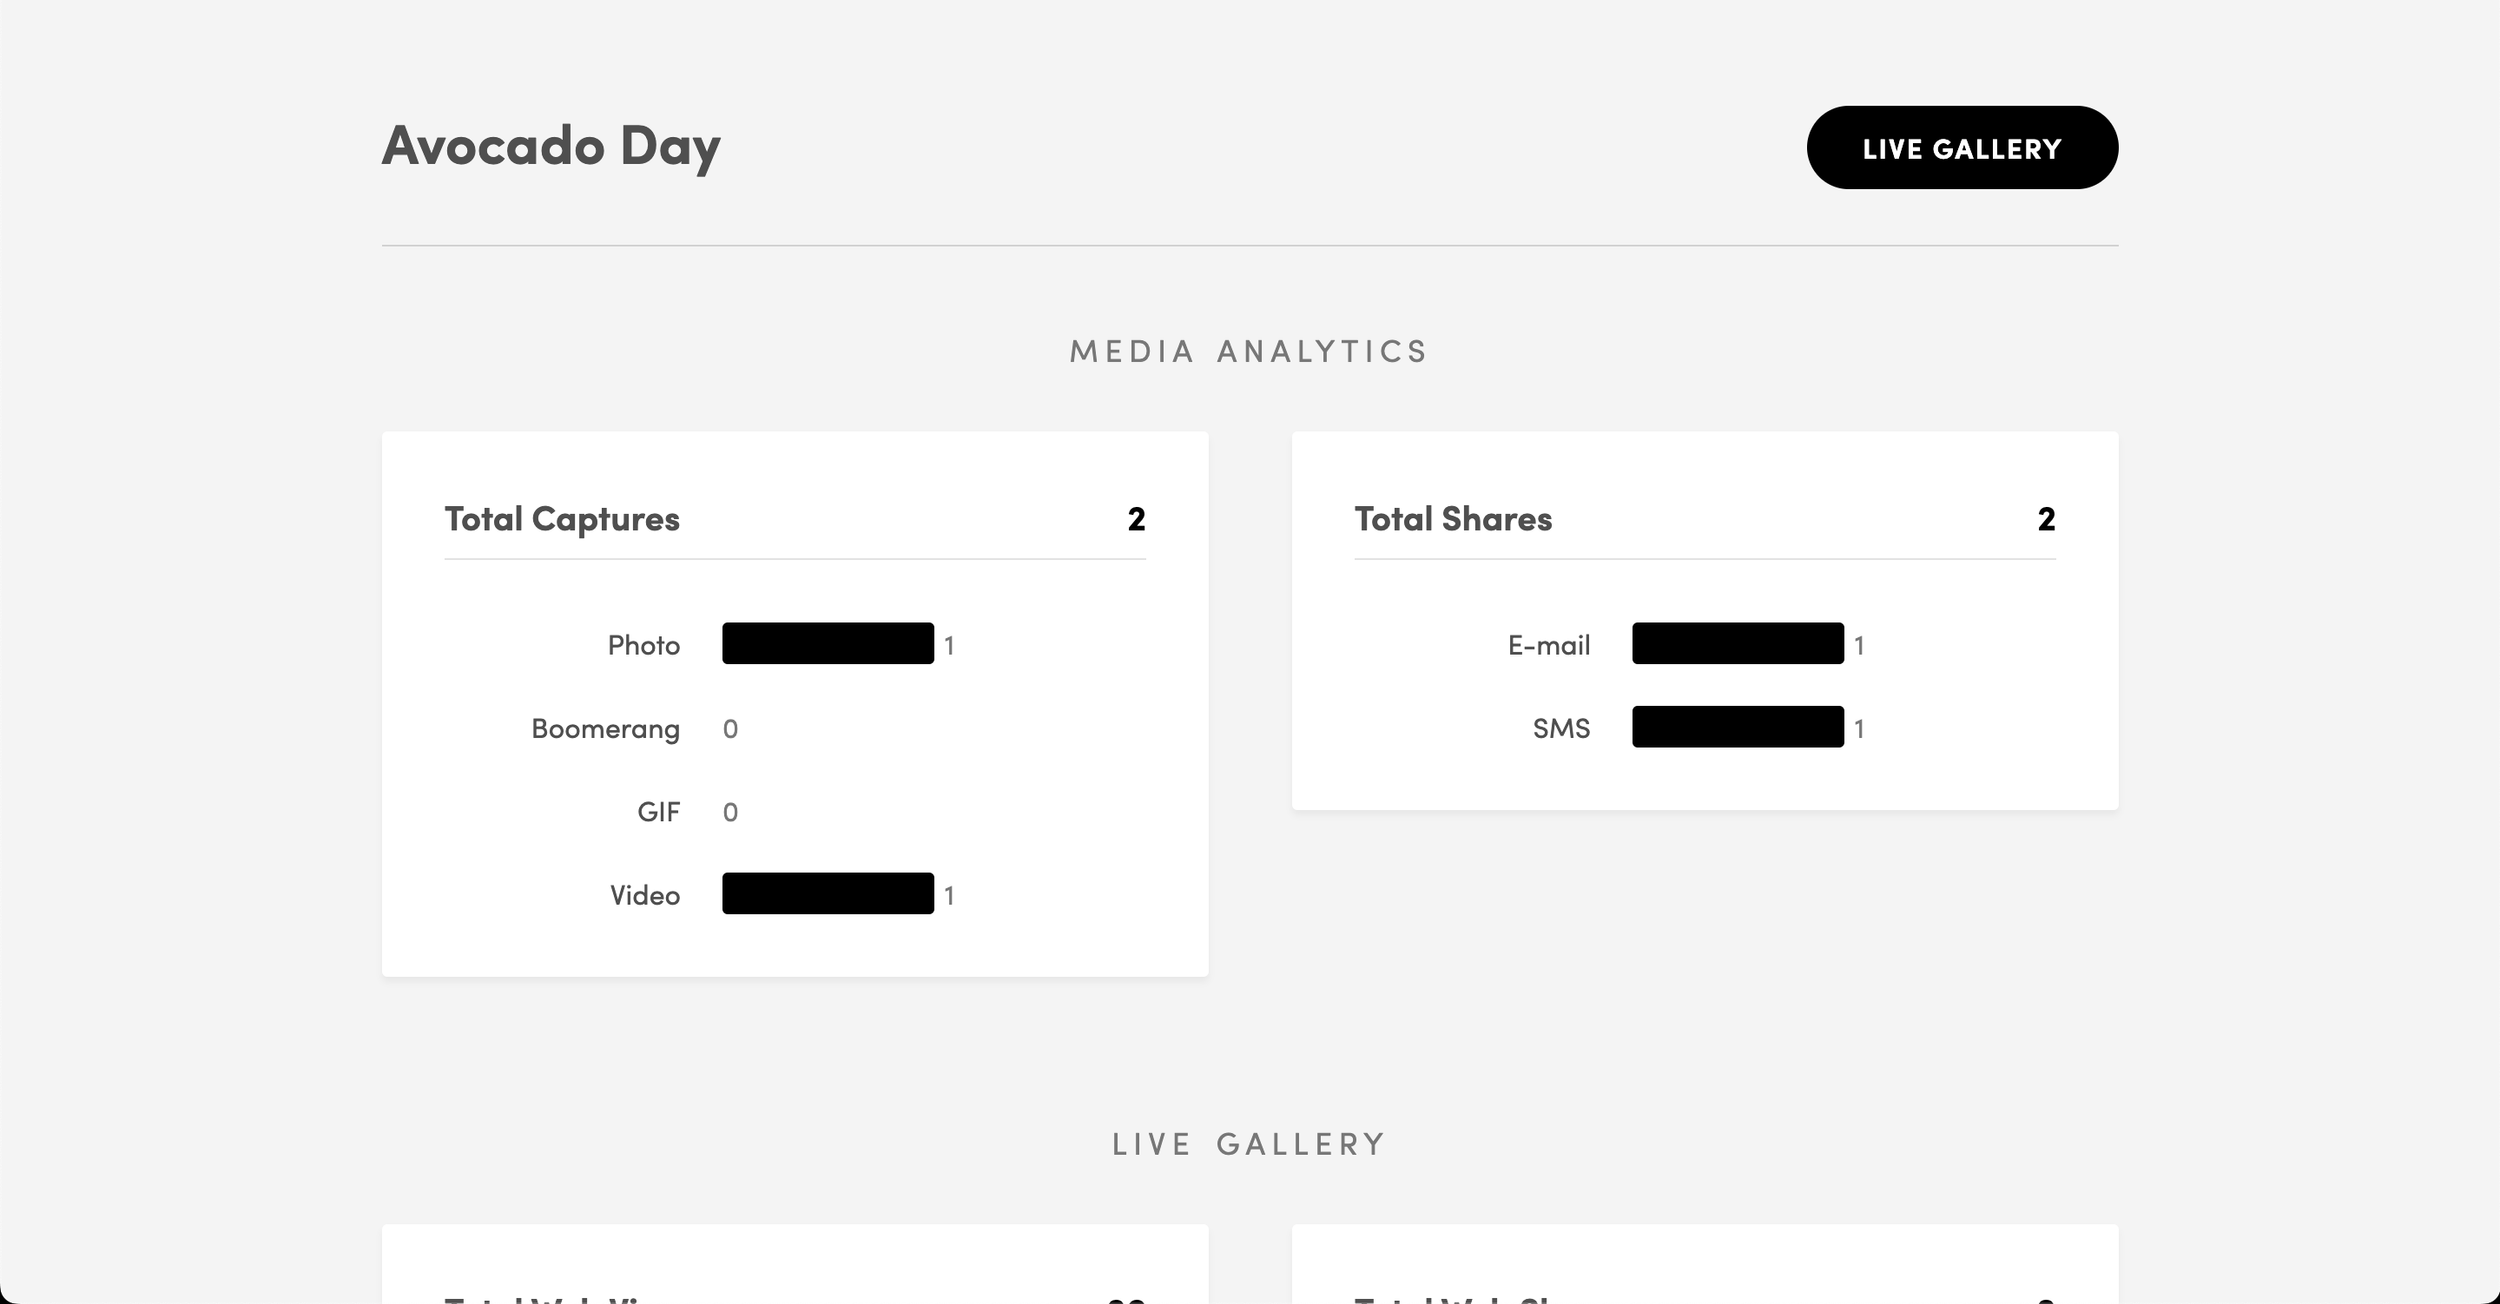Screen dimensions: 2500x1304
Task: Click the Photo label text
Action: (644, 645)
